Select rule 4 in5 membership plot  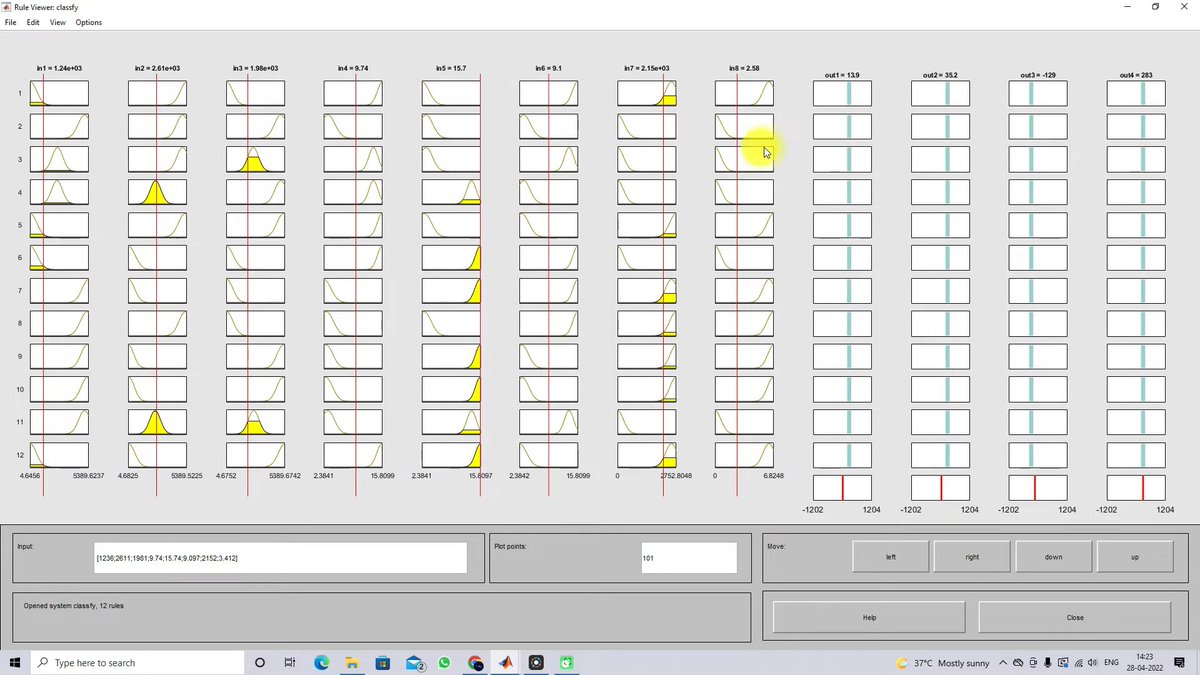451,192
